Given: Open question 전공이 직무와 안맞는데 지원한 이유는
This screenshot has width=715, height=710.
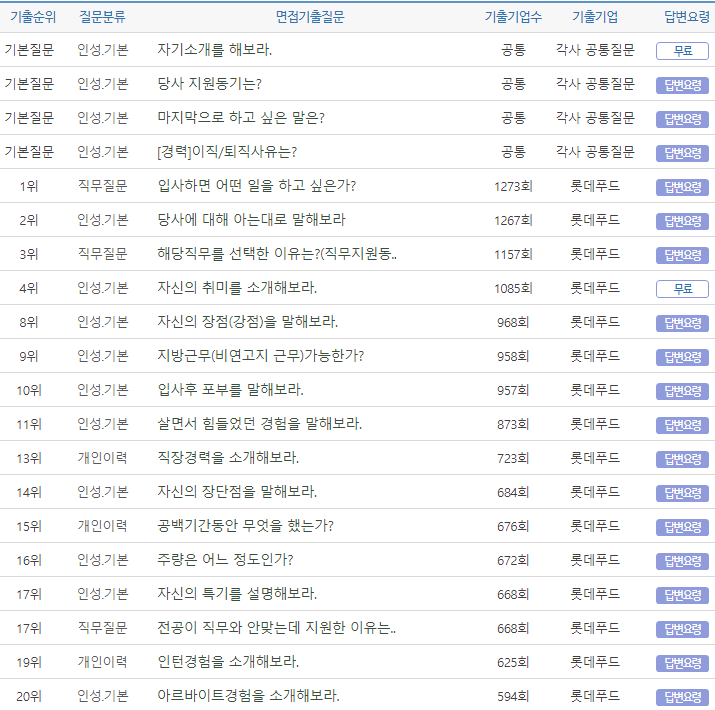Looking at the screenshot, I should coord(277,628).
